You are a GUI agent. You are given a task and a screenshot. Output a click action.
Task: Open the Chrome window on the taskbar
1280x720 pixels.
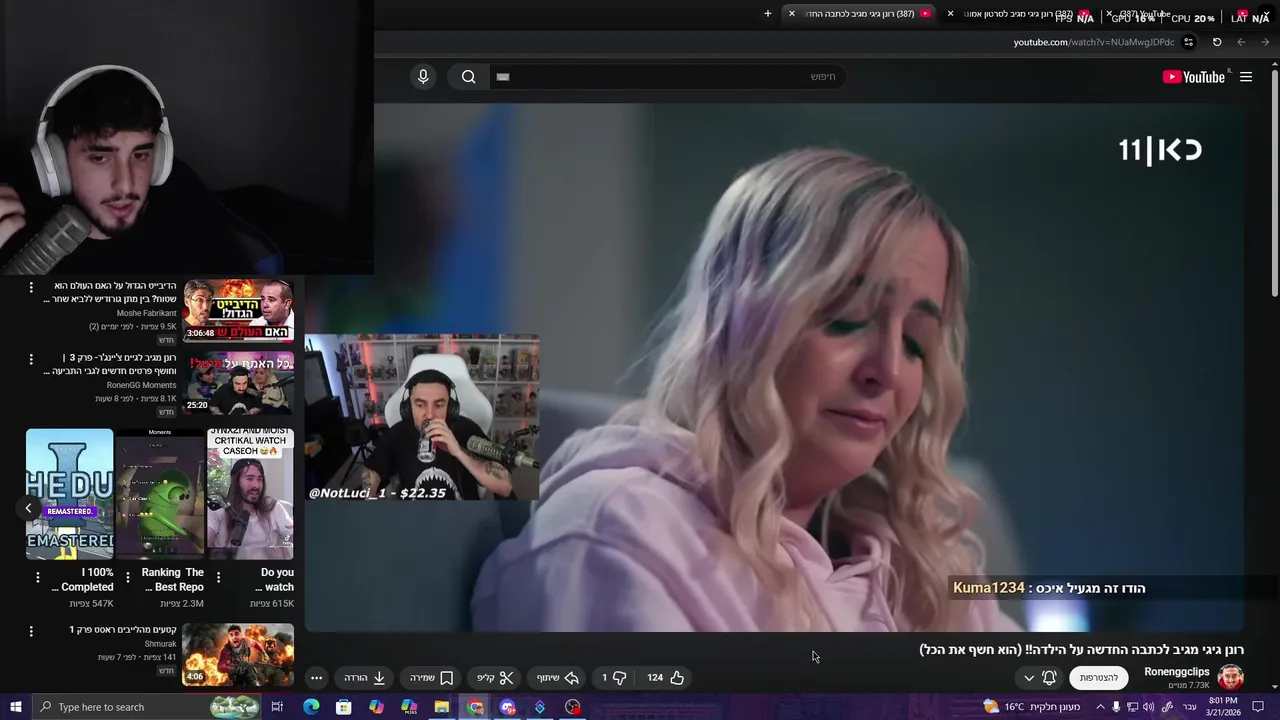475,707
